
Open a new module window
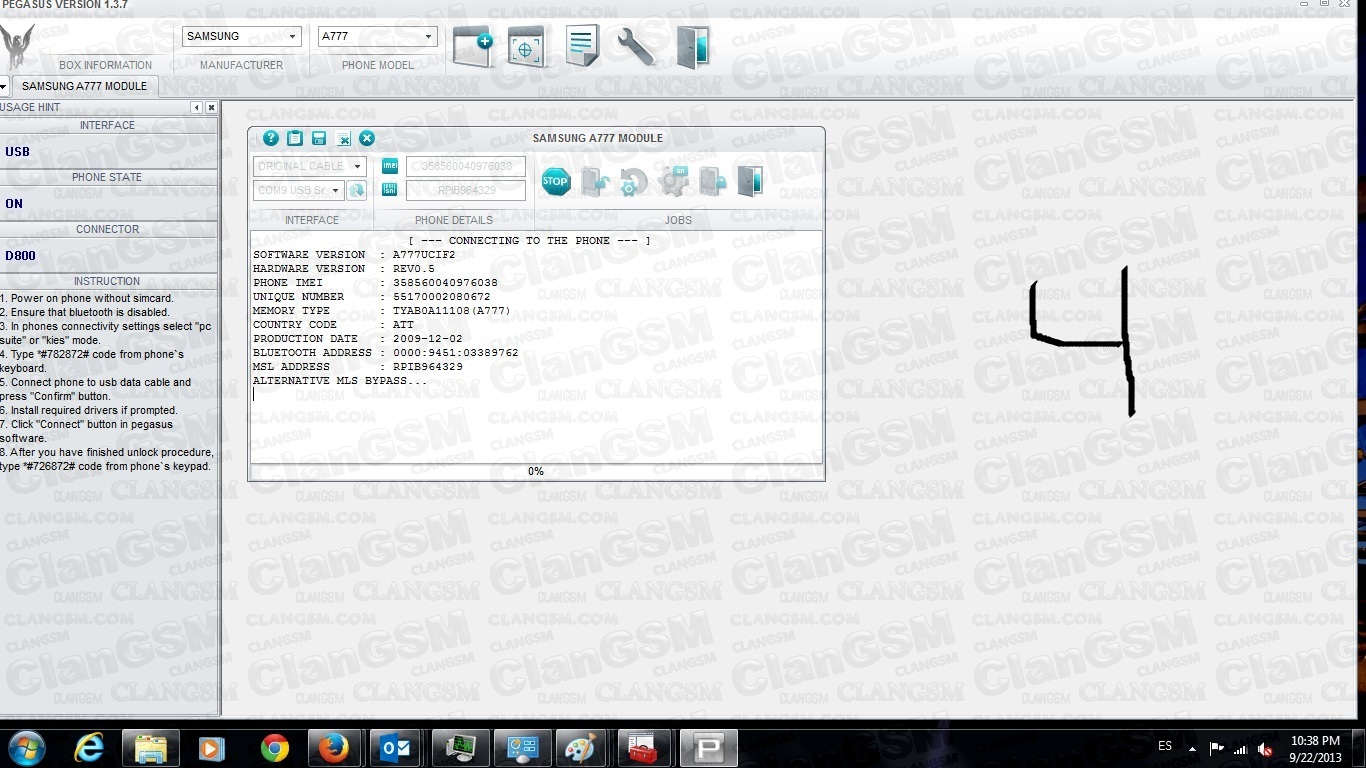tap(473, 47)
